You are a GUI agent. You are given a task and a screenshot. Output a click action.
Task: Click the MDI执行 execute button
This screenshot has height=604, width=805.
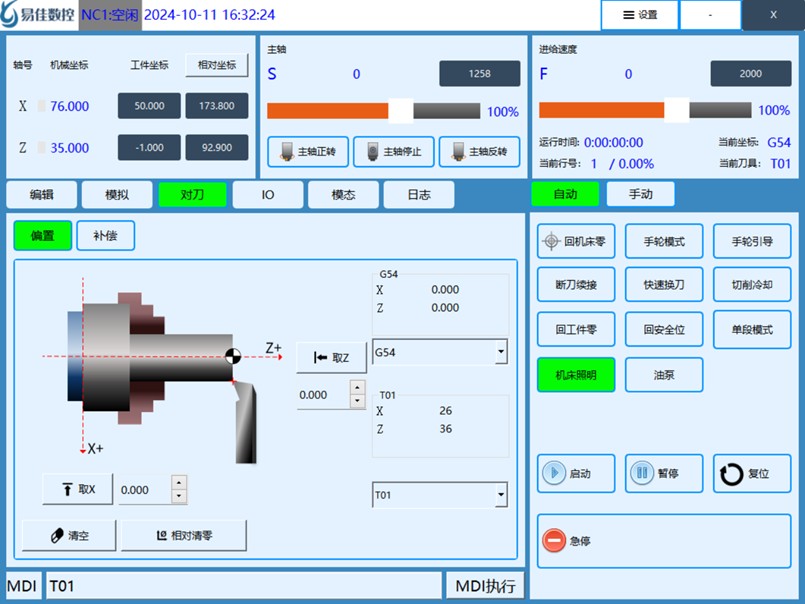485,586
